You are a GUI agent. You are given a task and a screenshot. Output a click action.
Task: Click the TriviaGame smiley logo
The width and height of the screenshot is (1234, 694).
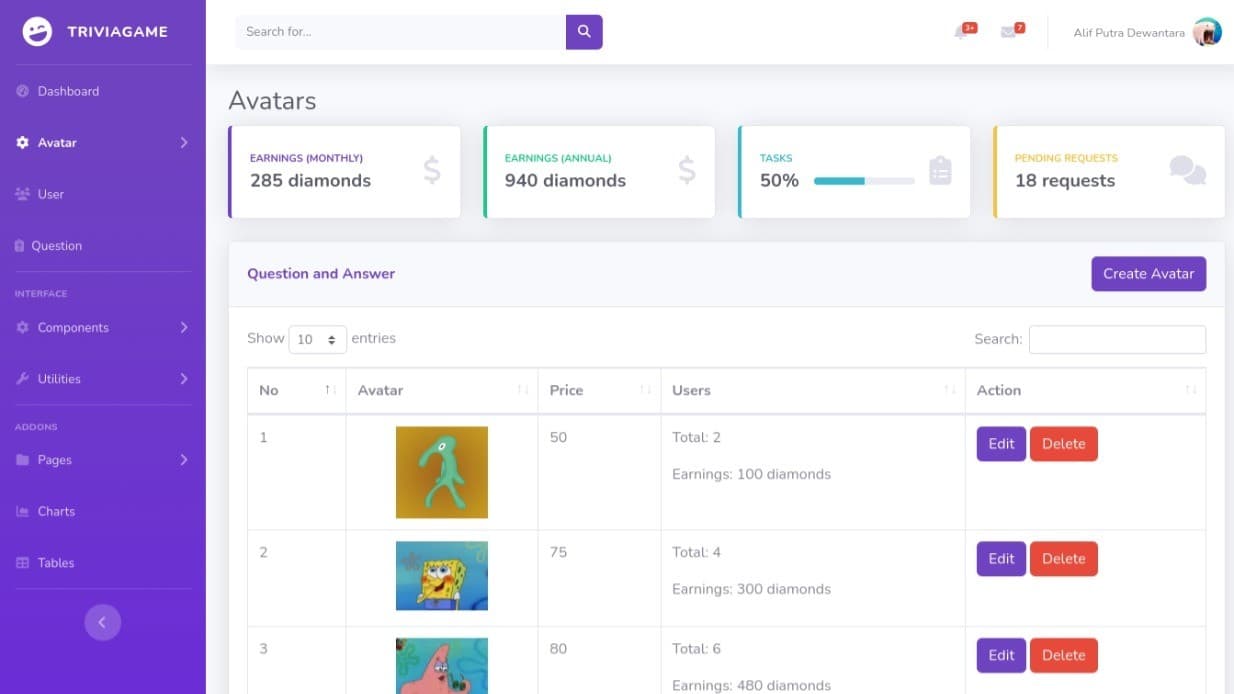pyautogui.click(x=36, y=31)
